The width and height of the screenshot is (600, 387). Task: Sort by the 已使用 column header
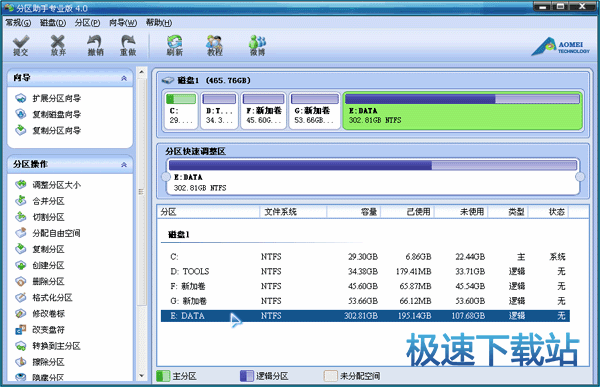point(408,212)
